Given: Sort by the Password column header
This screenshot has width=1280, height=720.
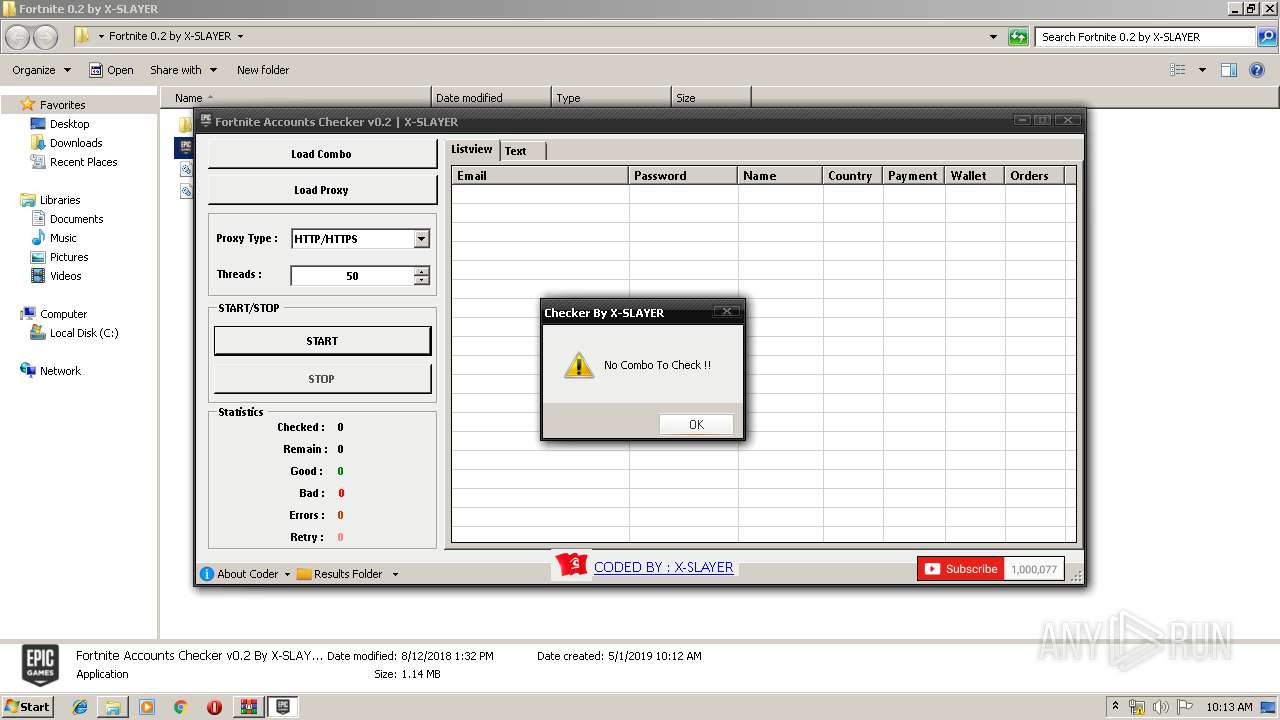Looking at the screenshot, I should pyautogui.click(x=684, y=175).
